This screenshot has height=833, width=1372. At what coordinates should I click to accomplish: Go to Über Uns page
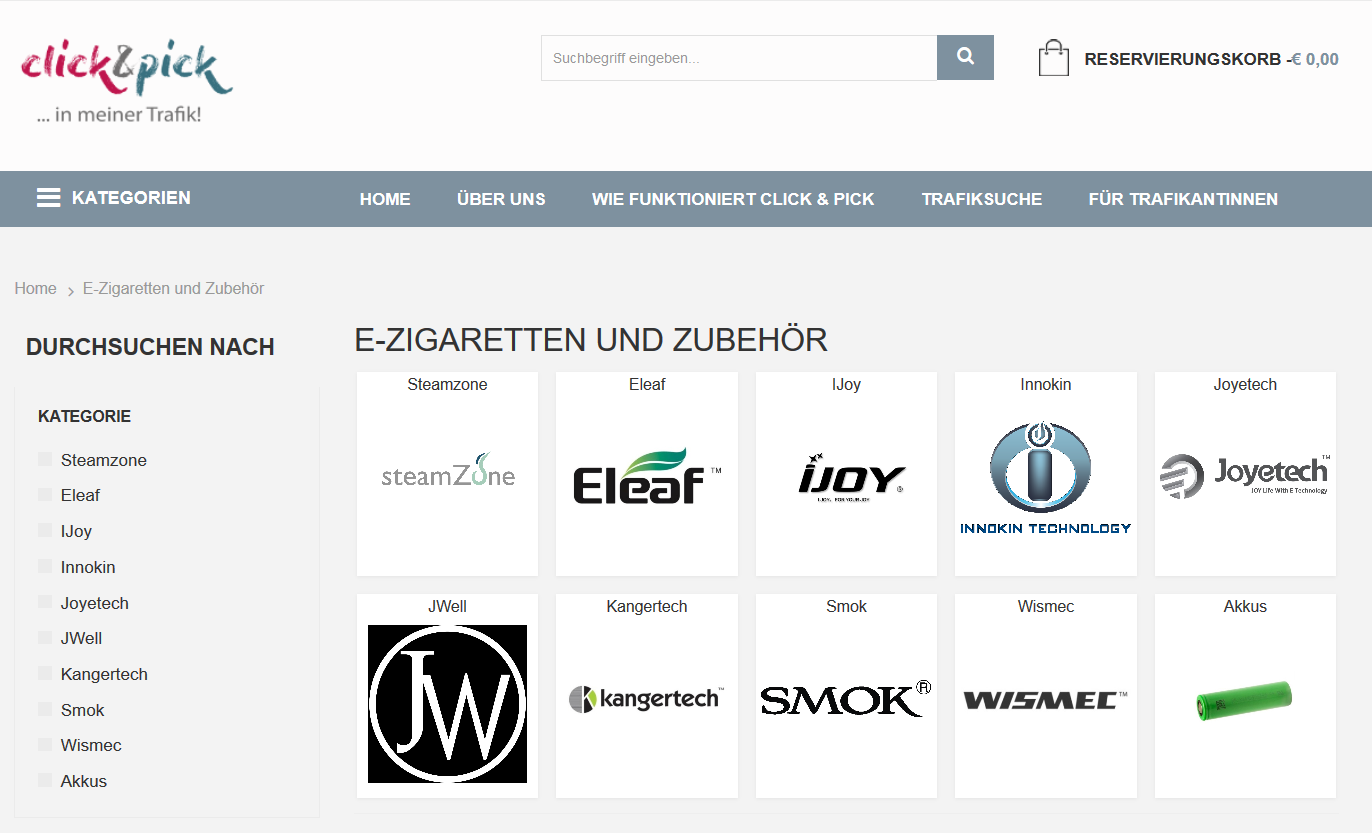click(501, 199)
